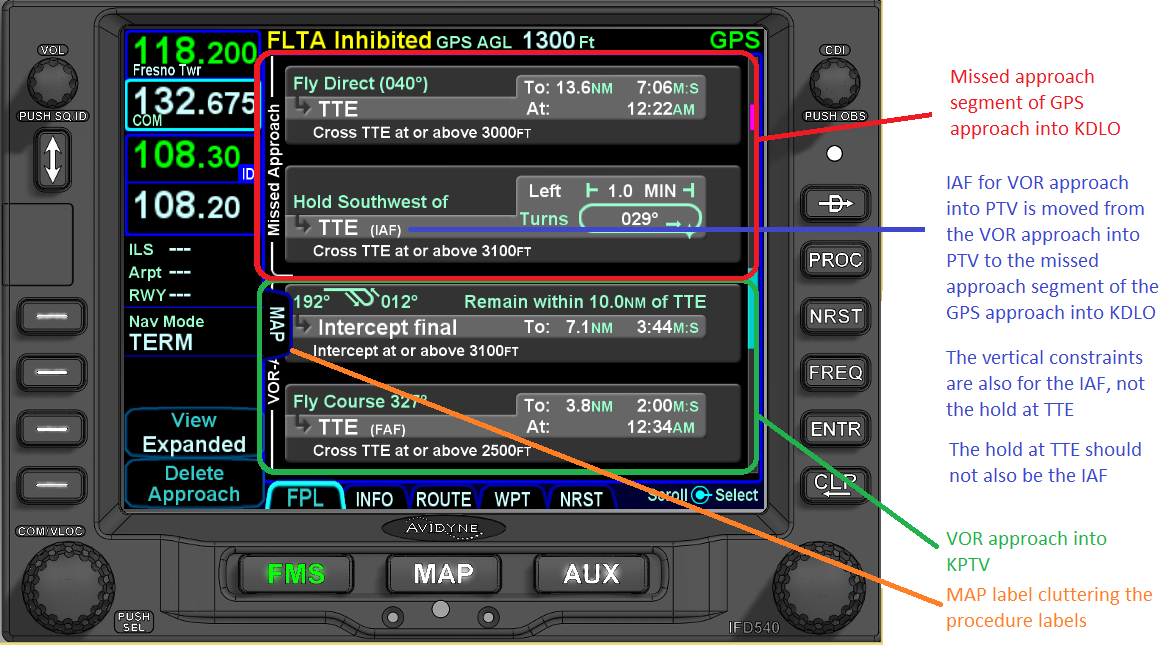Open the vertical MAP side tab
Image resolution: width=1172 pixels, height=645 pixels.
(x=276, y=323)
